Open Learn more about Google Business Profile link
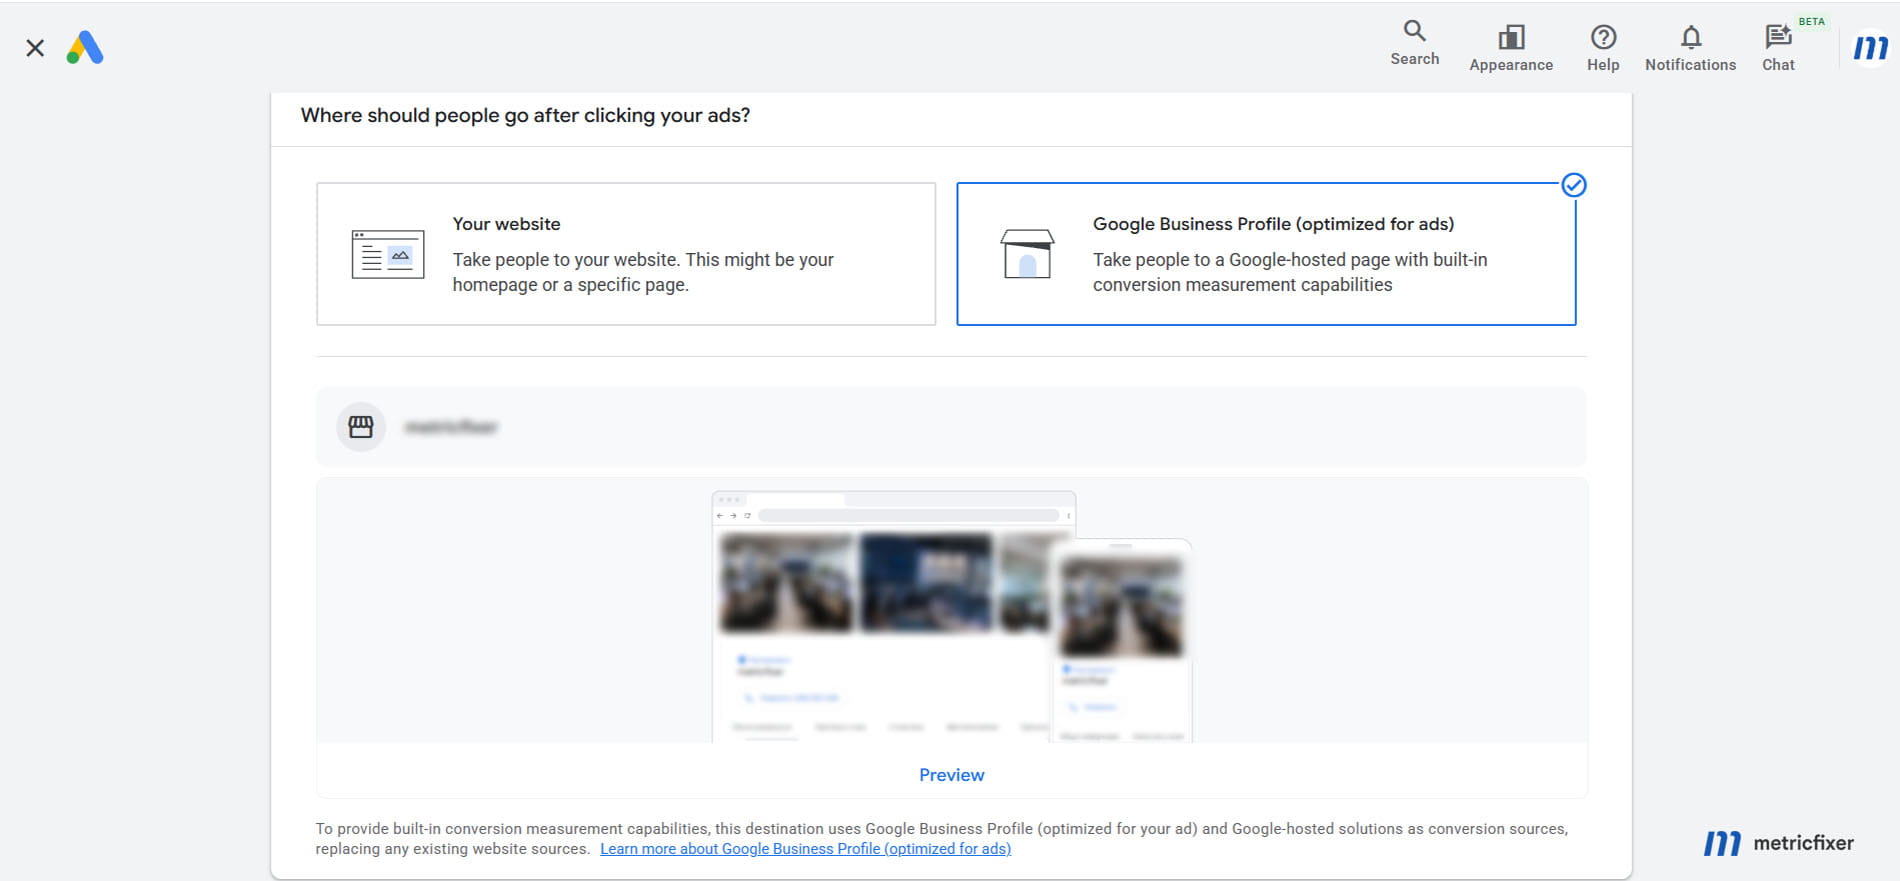This screenshot has height=881, width=1900. tap(805, 849)
